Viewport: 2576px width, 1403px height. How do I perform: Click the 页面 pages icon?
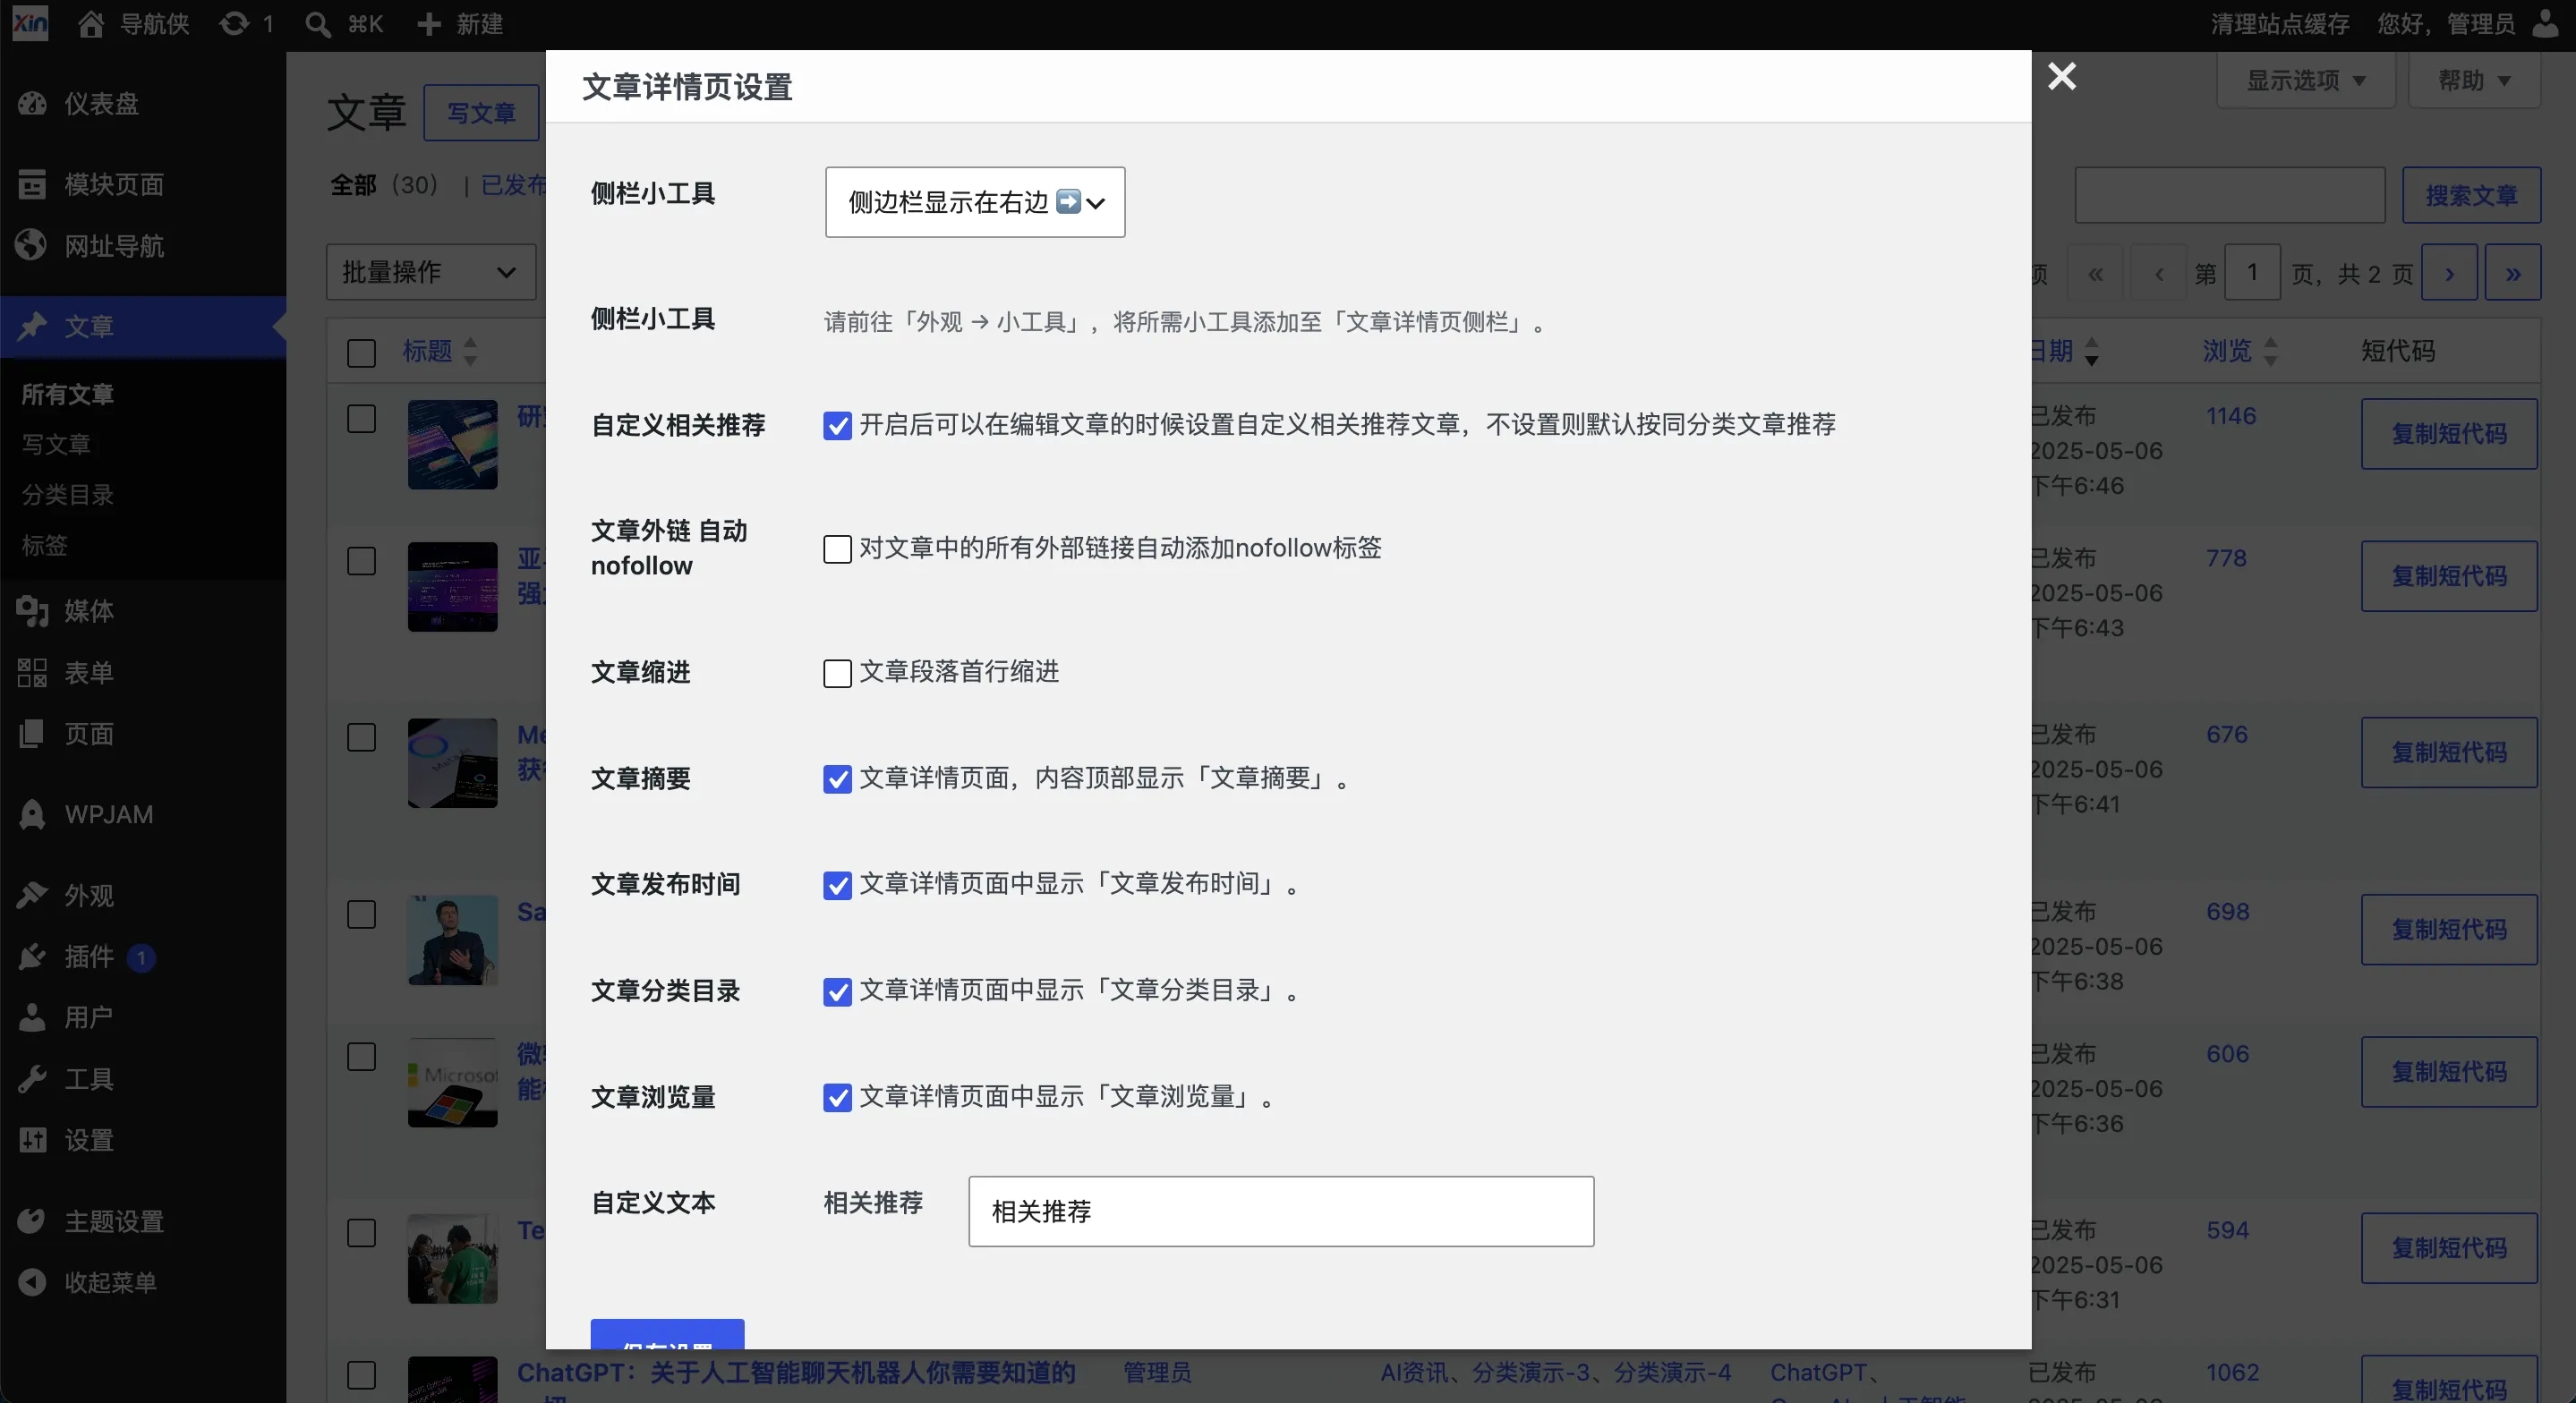pos(32,734)
